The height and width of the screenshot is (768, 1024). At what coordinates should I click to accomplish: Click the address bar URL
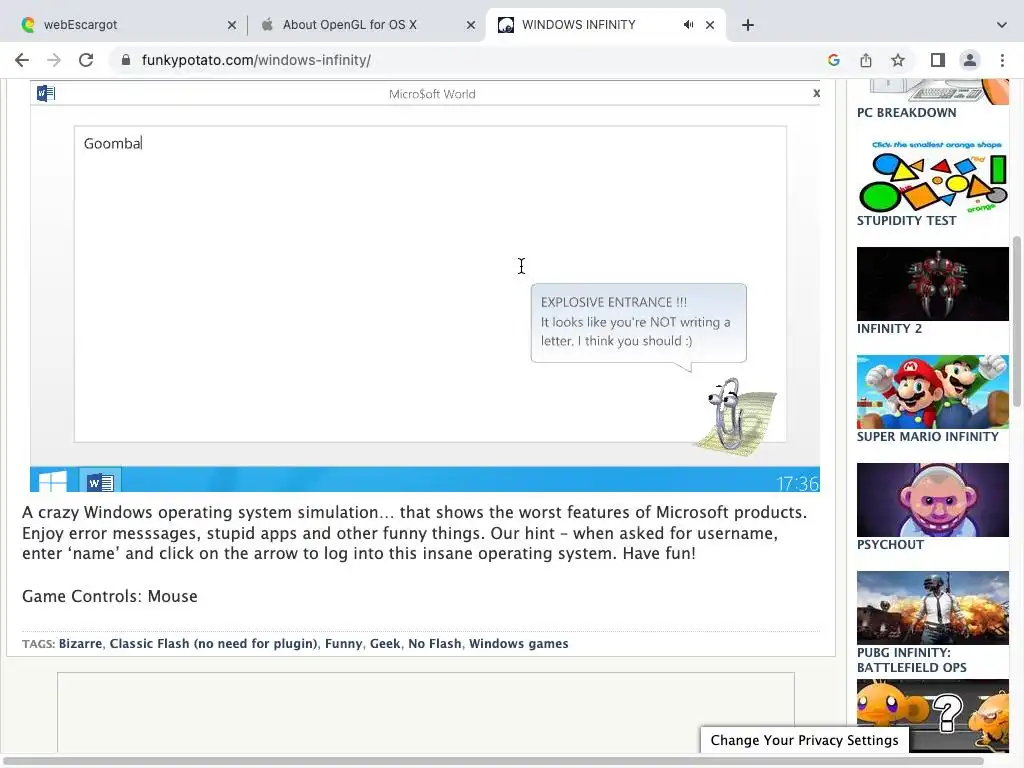(256, 60)
